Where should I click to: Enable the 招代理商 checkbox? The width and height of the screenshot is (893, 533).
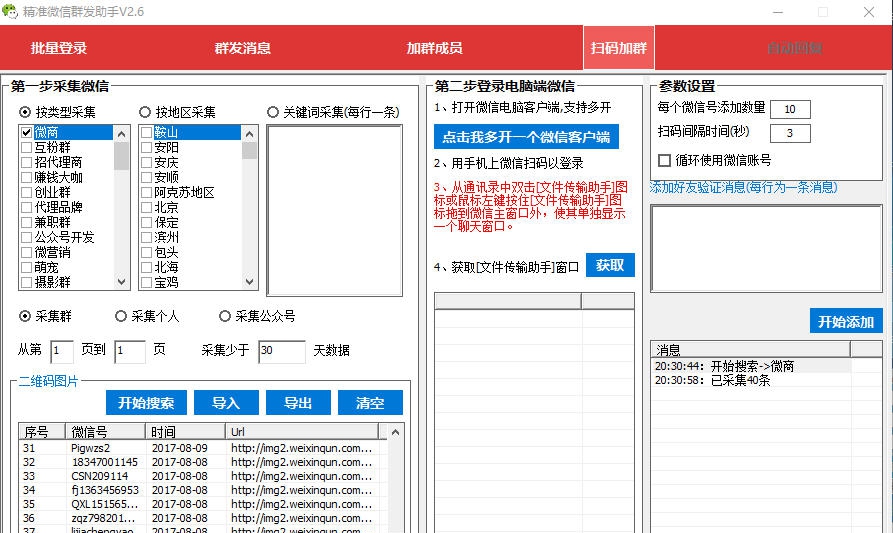(26, 162)
